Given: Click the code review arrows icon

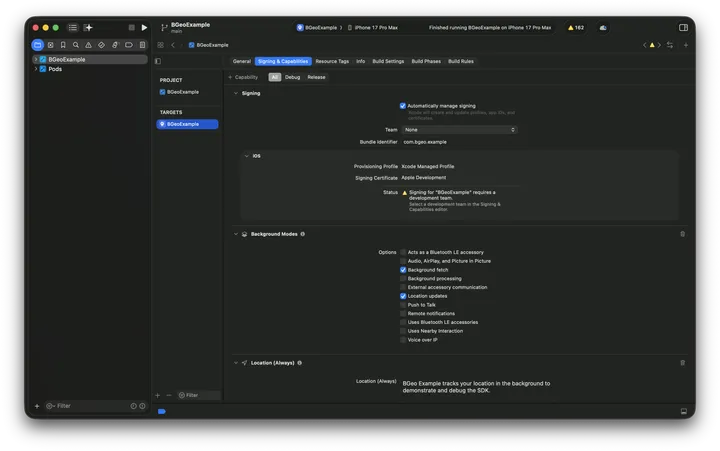Looking at the screenshot, I should coord(670,45).
